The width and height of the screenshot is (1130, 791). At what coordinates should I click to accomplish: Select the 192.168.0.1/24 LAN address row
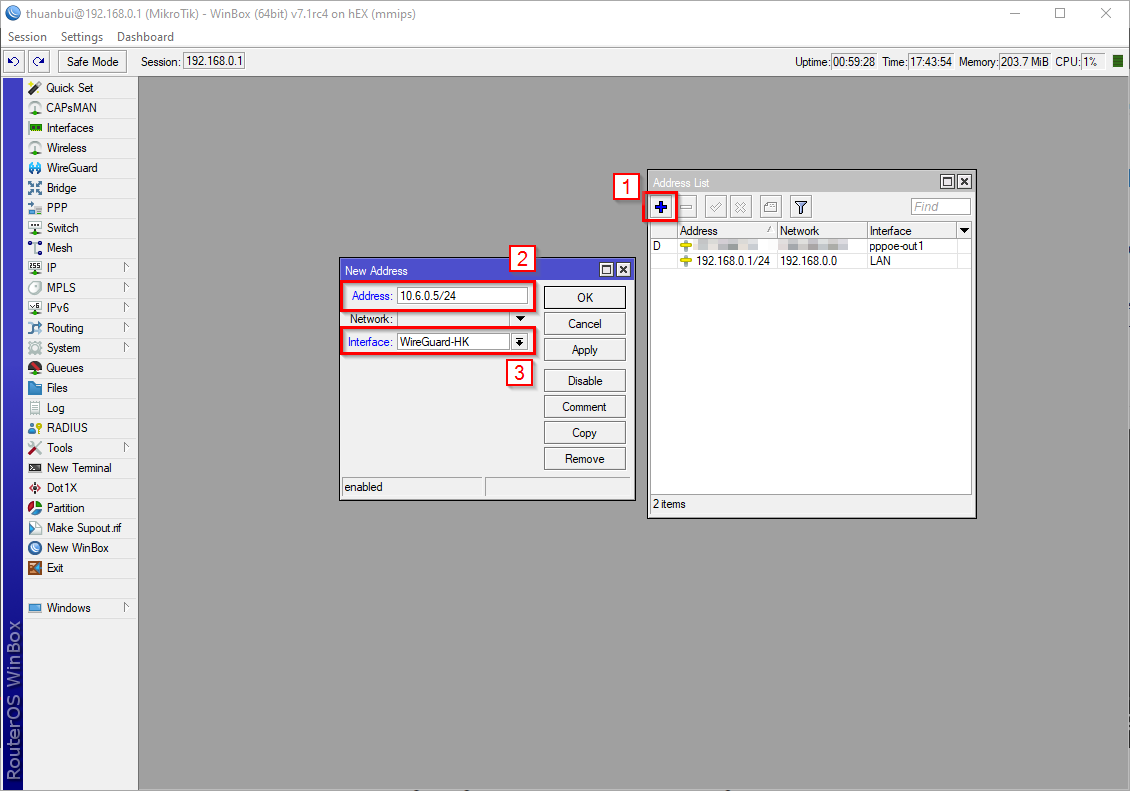pyautogui.click(x=733, y=261)
